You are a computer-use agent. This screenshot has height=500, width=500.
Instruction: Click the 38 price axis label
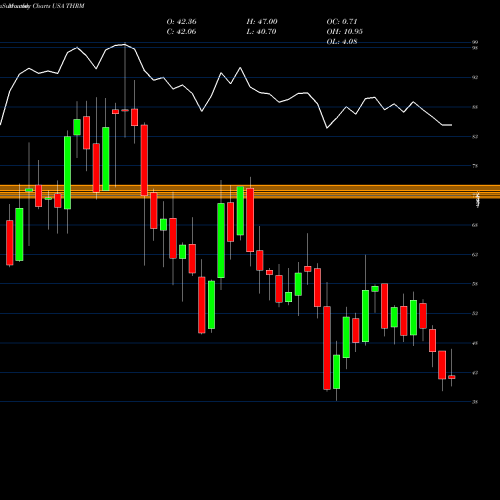click(x=475, y=402)
